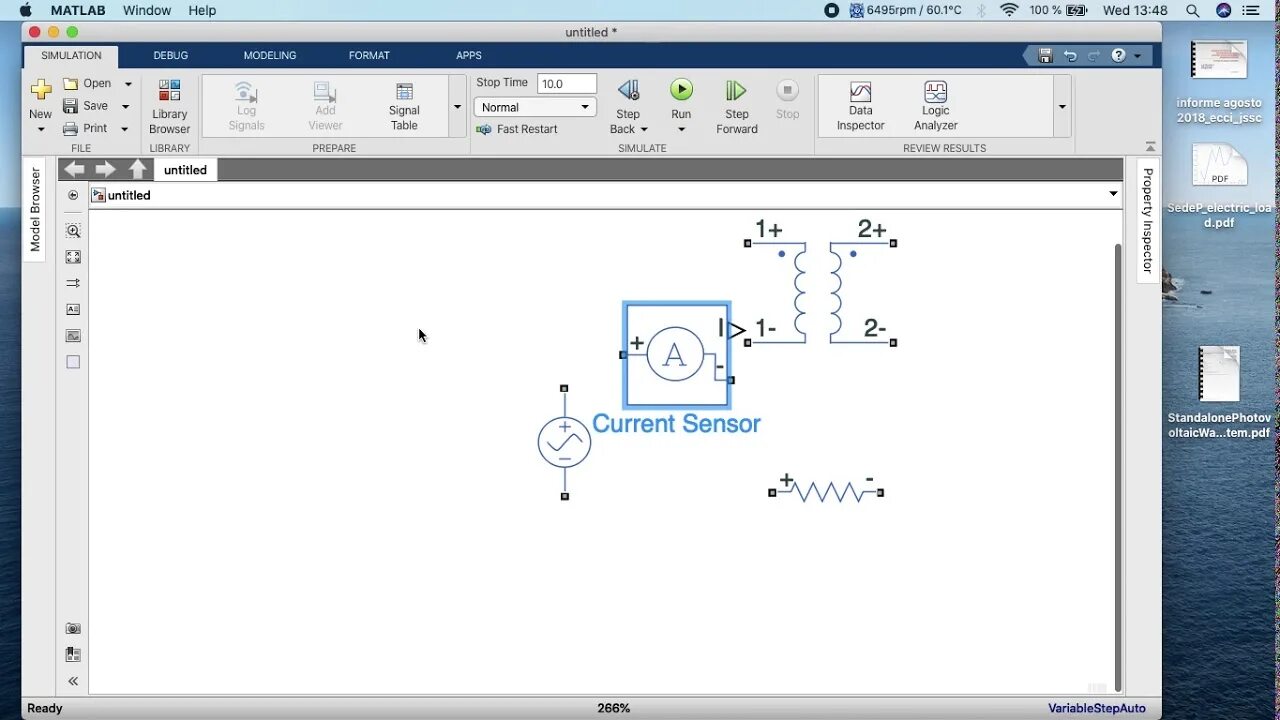Open the MATLAB application menu
1280x720 pixels.
click(x=78, y=10)
